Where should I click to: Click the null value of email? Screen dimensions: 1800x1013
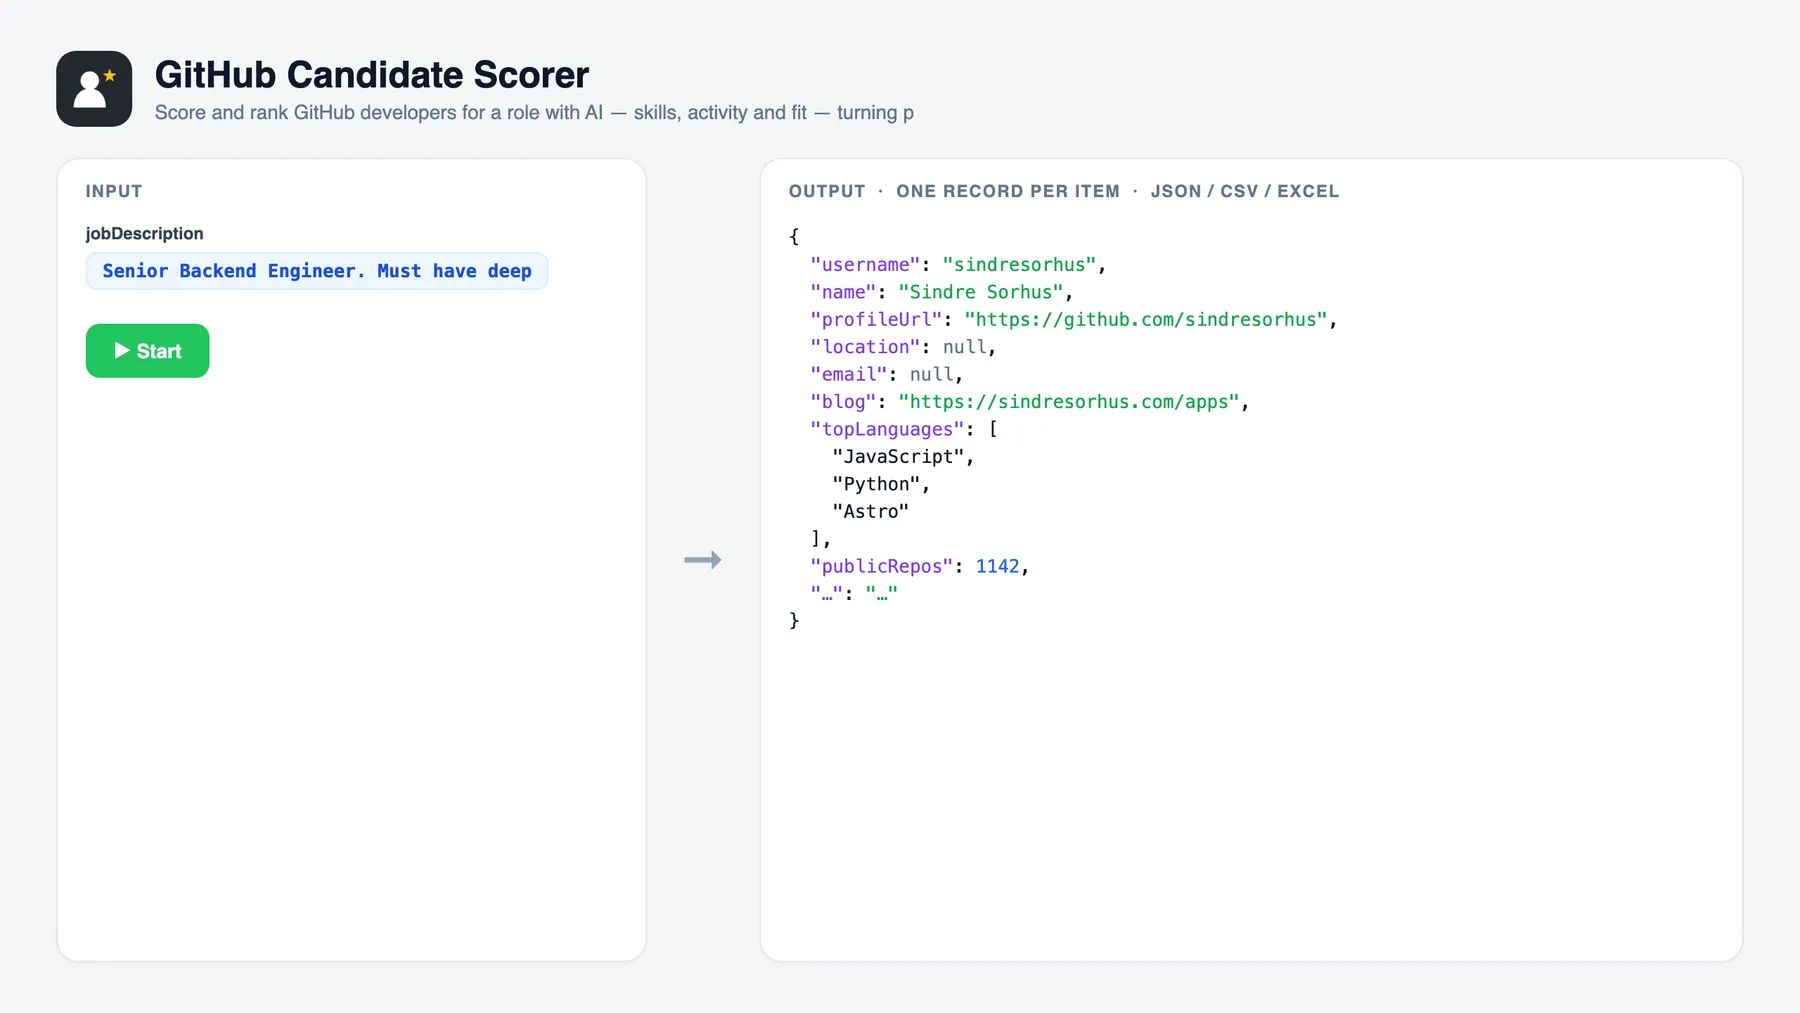click(931, 374)
